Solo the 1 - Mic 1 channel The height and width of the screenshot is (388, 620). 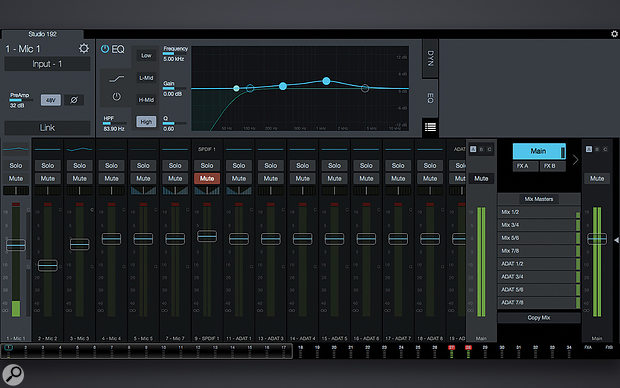[x=16, y=165]
